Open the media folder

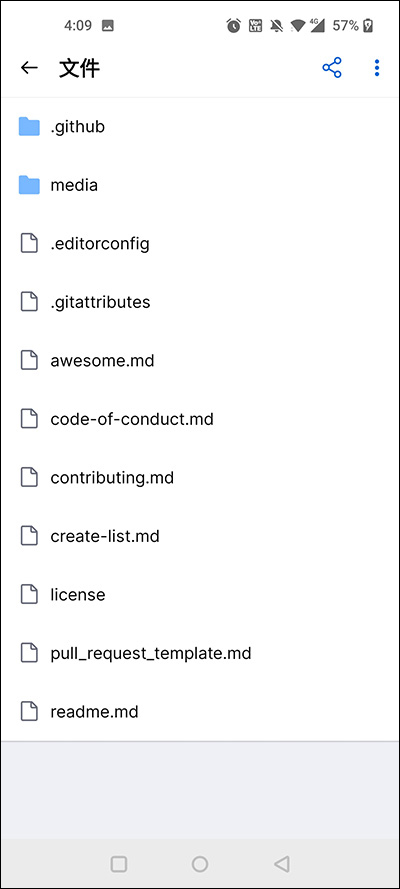200,185
